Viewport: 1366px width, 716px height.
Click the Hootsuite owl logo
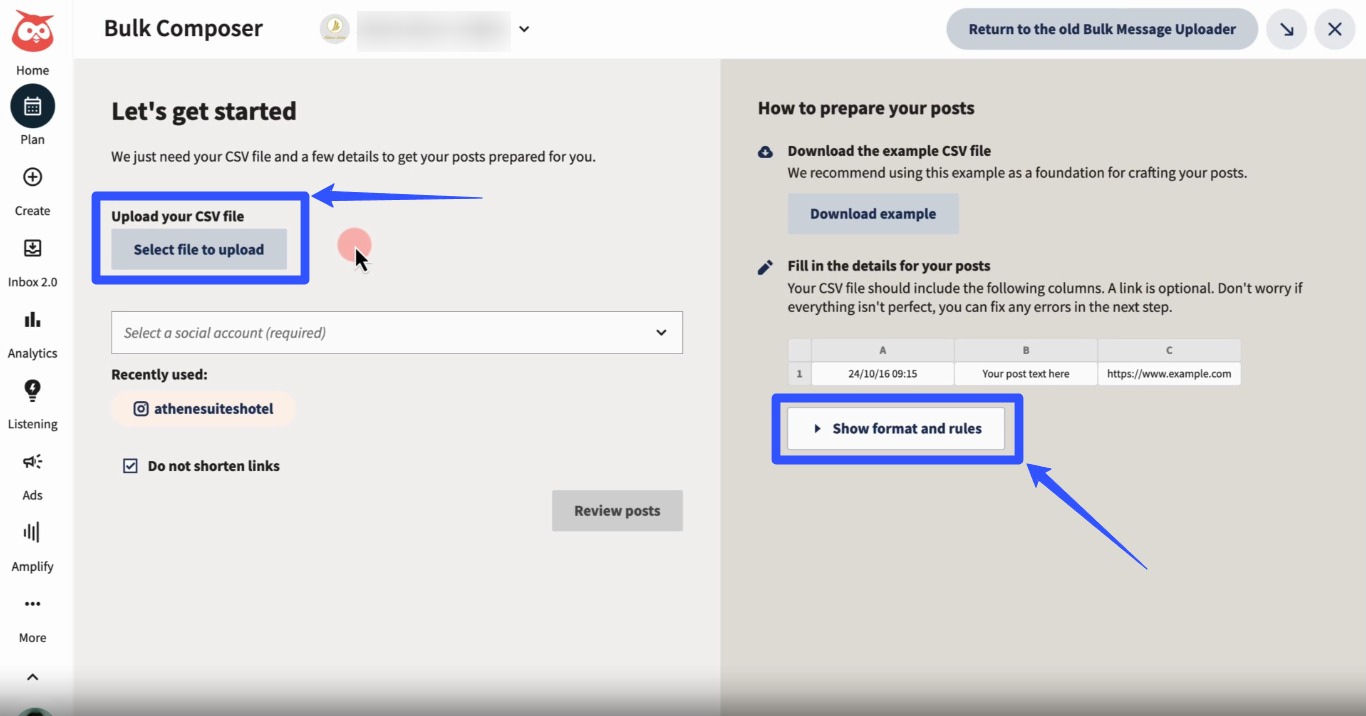34,29
